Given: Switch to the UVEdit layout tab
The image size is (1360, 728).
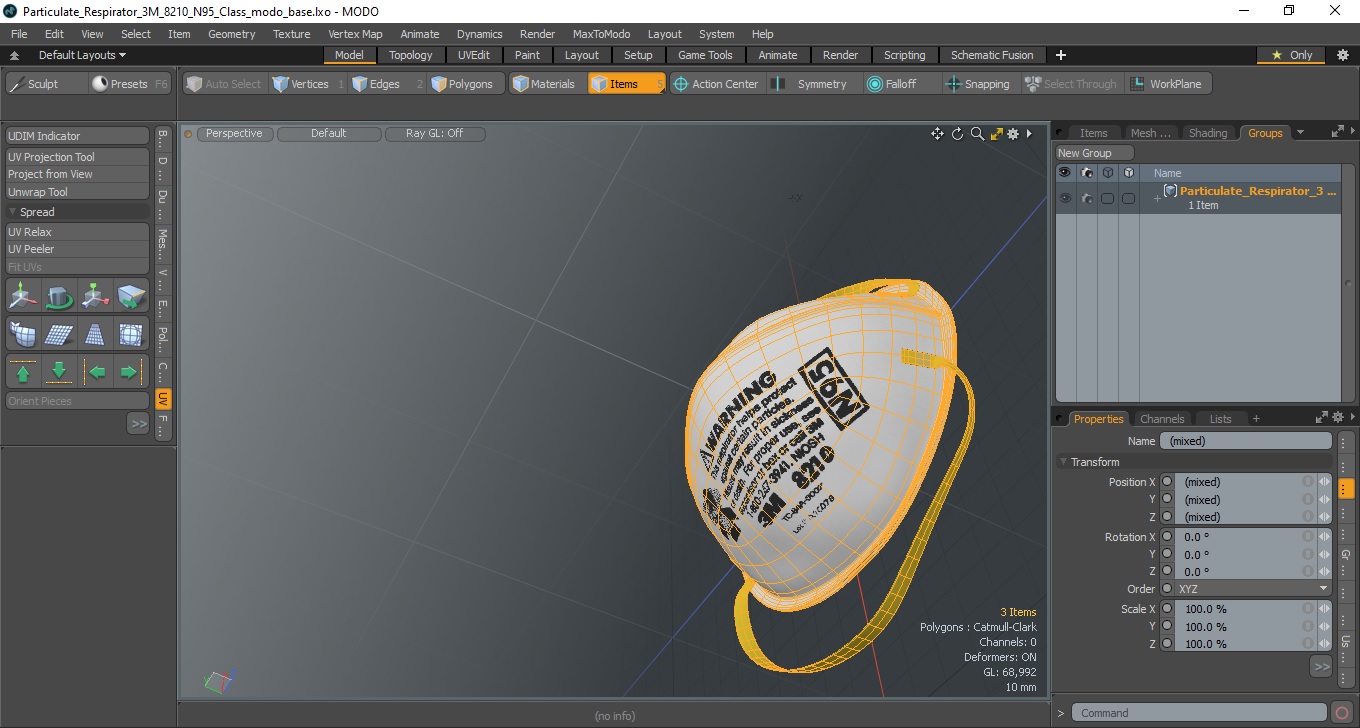Looking at the screenshot, I should click(x=473, y=55).
